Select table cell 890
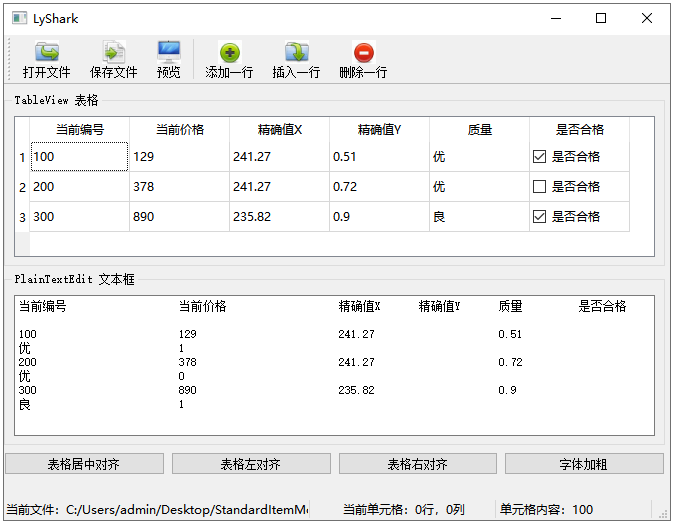Screen dimensions: 675x524 coord(180,217)
